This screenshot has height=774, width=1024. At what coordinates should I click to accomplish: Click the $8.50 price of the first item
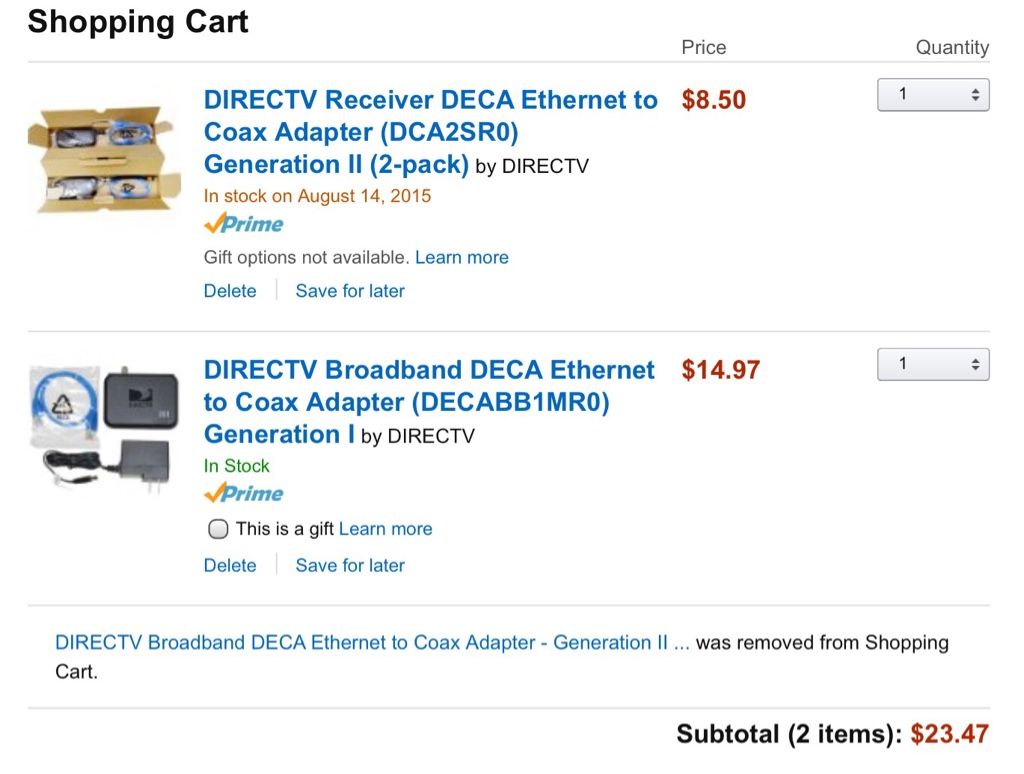(713, 100)
